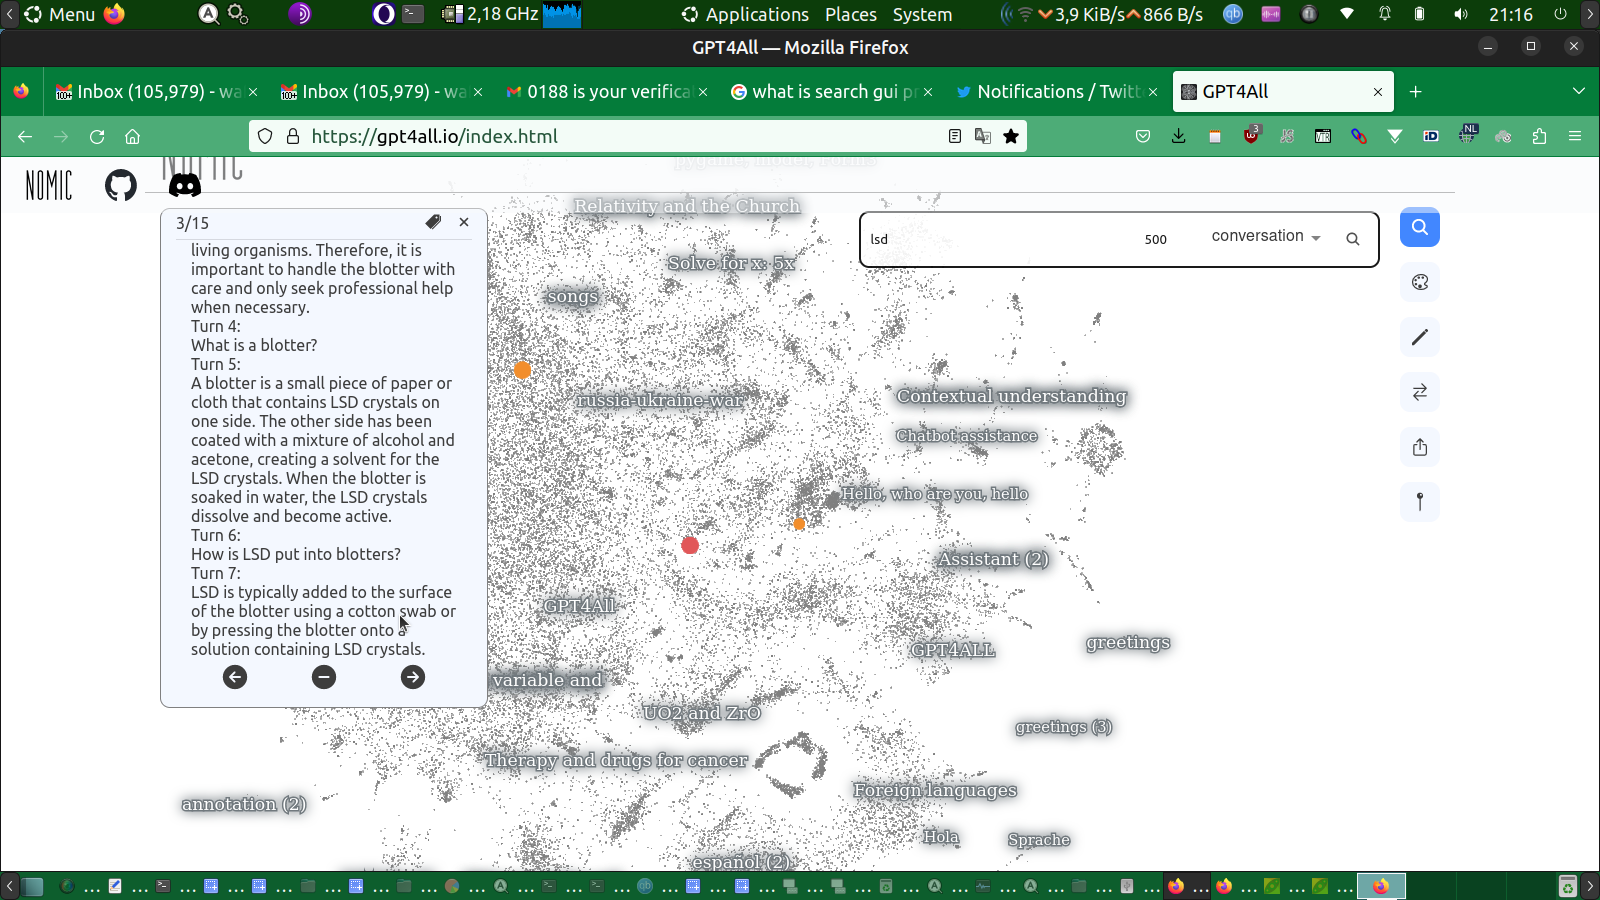1600x900 pixels.
Task: Toggle the blue search tool button
Action: [x=1420, y=227]
